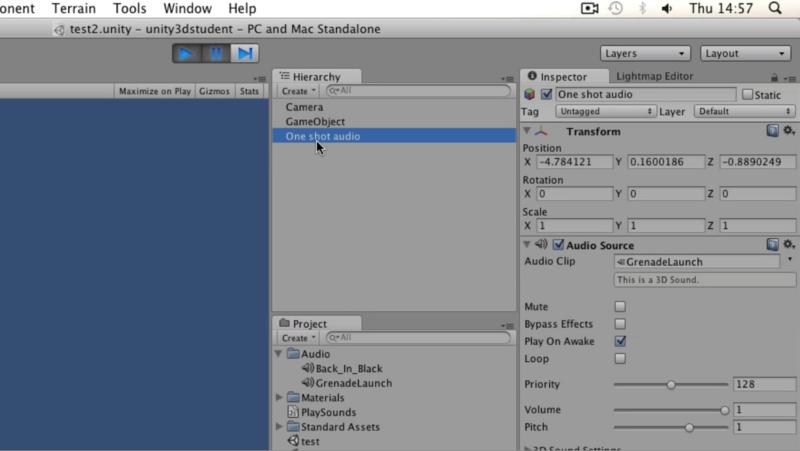The height and width of the screenshot is (451, 800).
Task: Expand the Materials folder
Action: 279,397
